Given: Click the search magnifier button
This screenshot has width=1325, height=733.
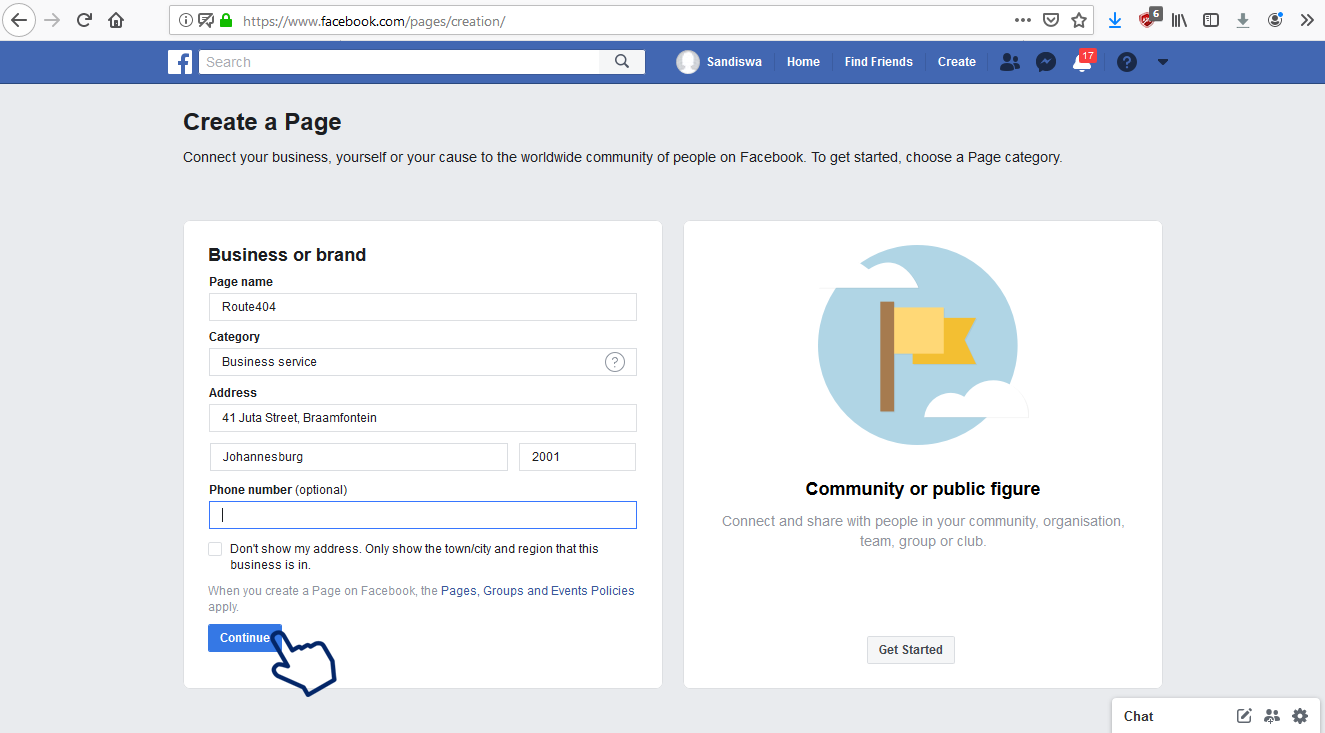Looking at the screenshot, I should pyautogui.click(x=622, y=62).
